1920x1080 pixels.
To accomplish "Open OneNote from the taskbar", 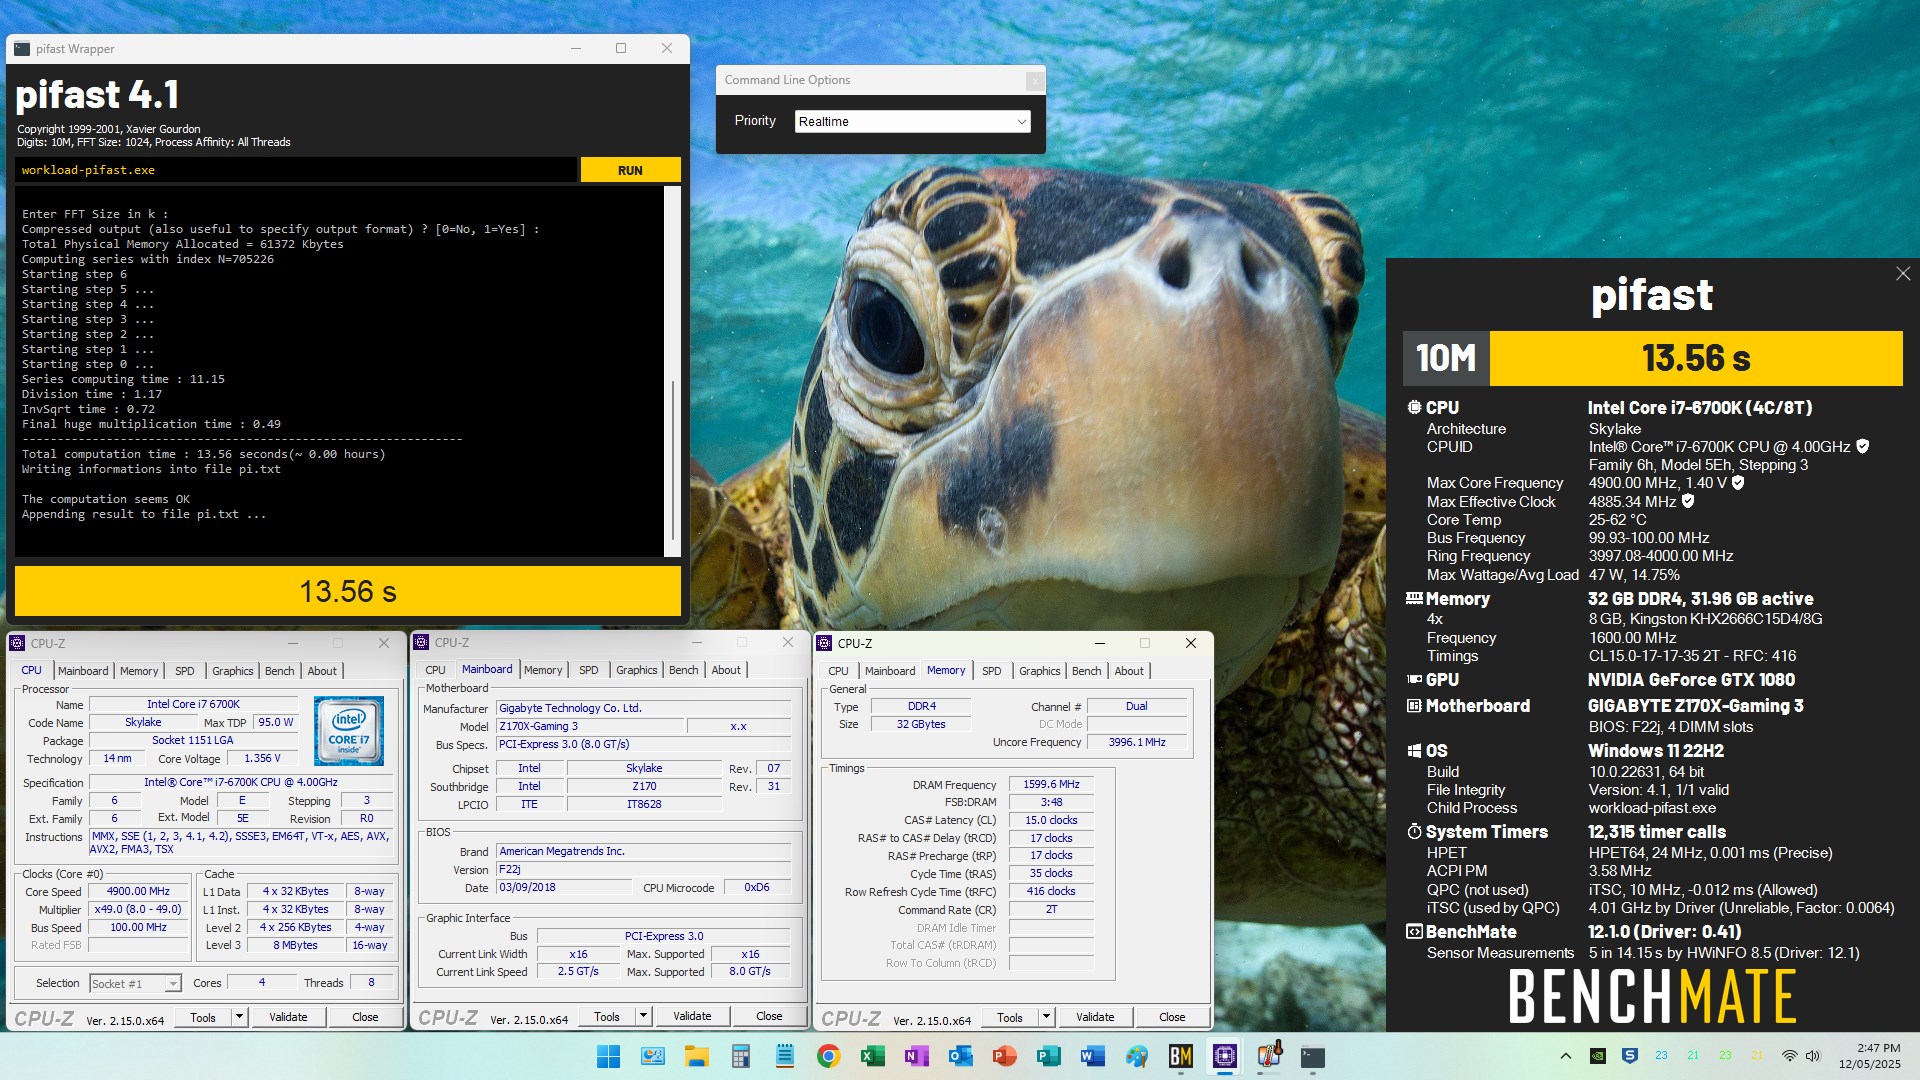I will pyautogui.click(x=916, y=1056).
